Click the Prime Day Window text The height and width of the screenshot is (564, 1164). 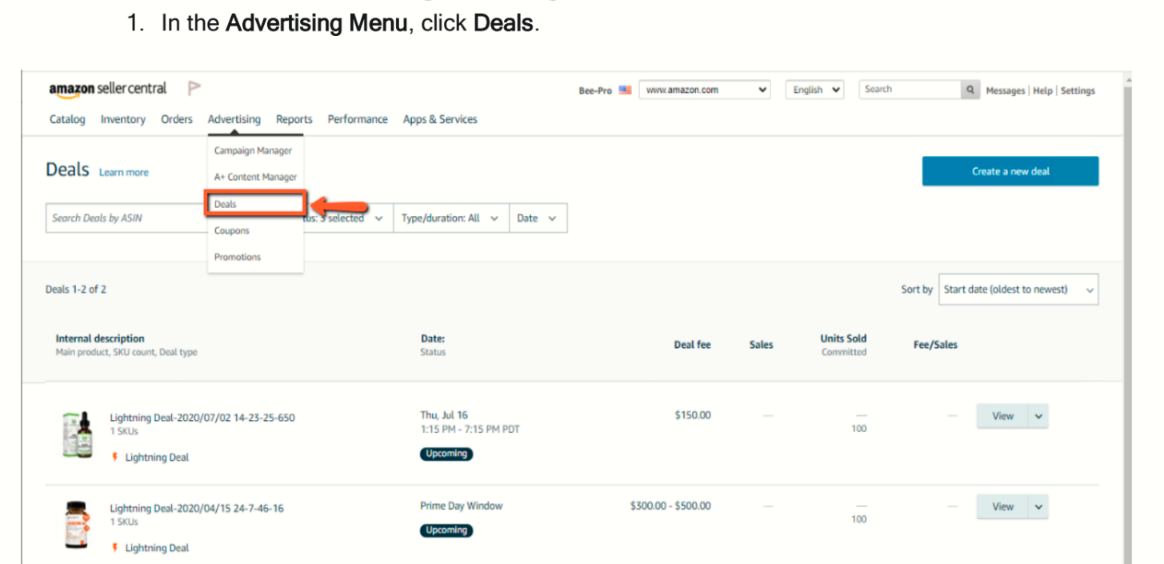click(x=461, y=506)
